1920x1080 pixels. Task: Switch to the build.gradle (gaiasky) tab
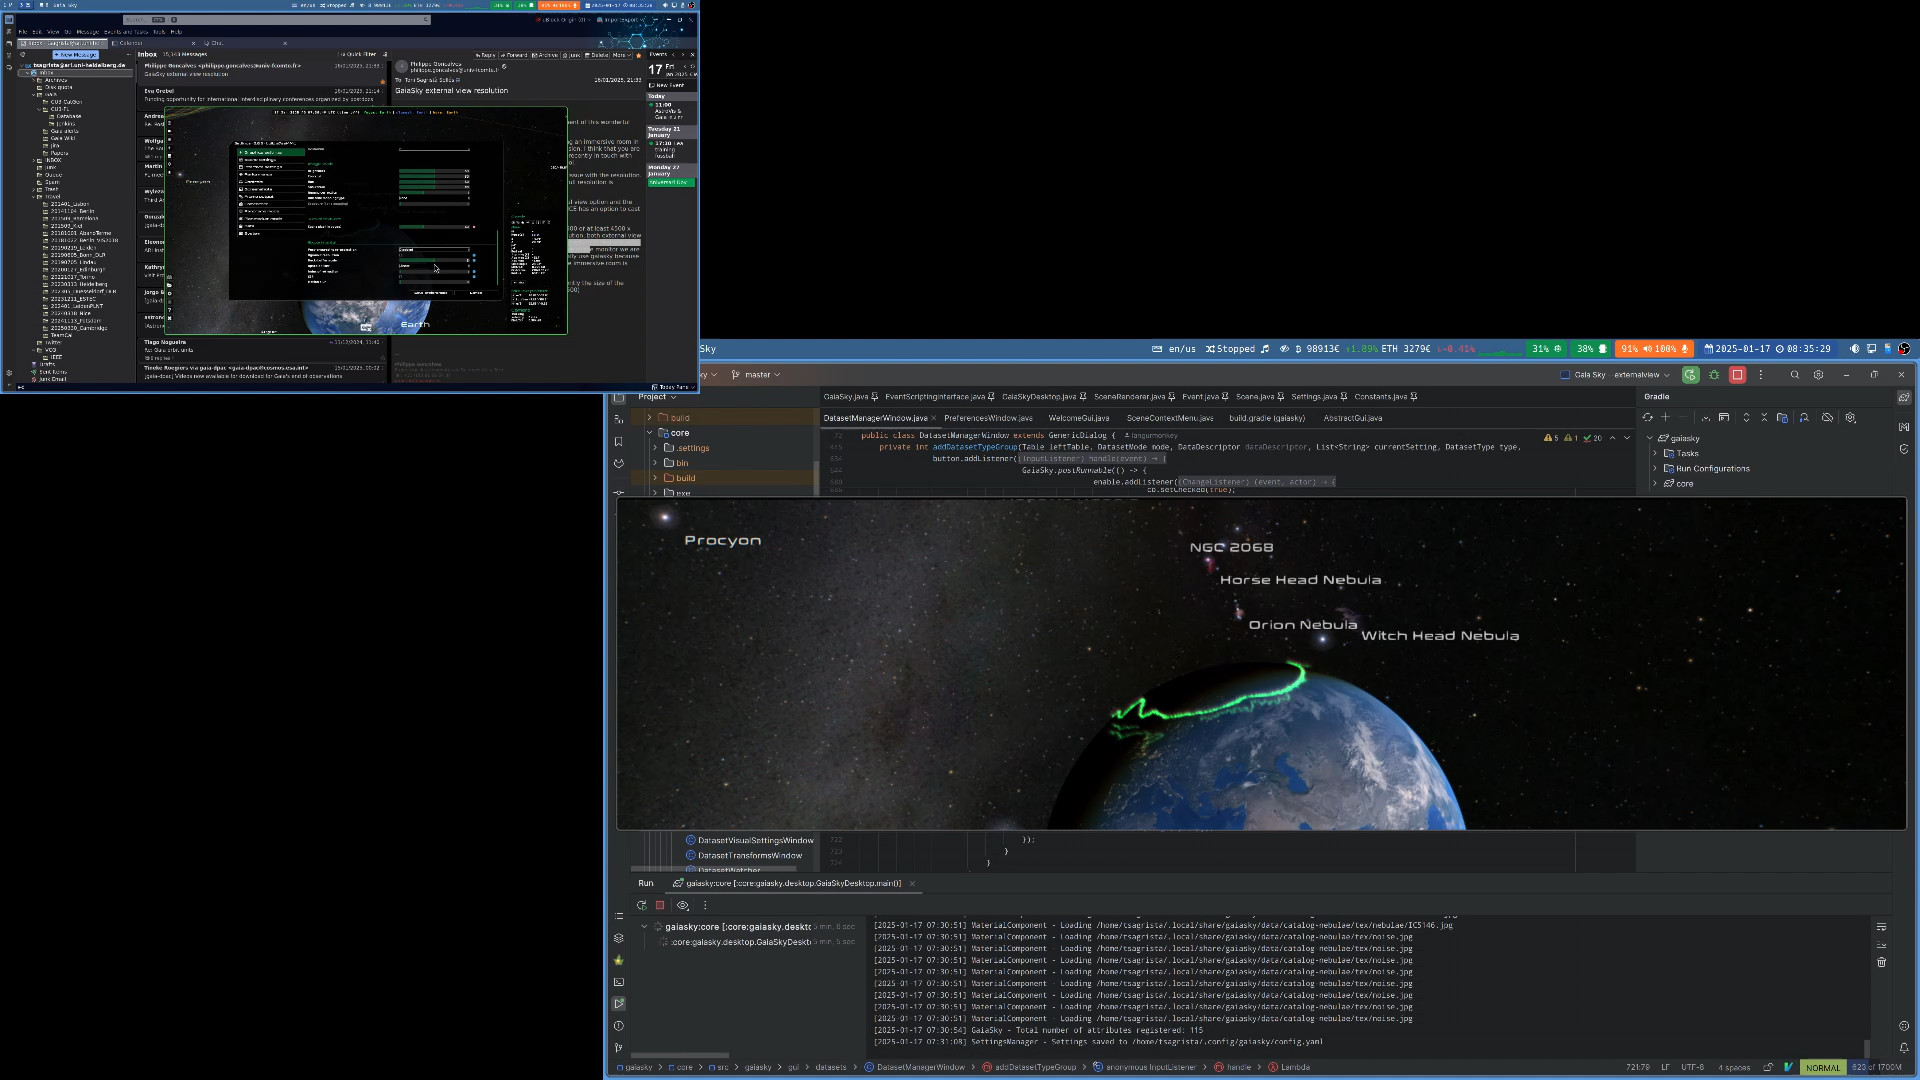tap(1266, 418)
